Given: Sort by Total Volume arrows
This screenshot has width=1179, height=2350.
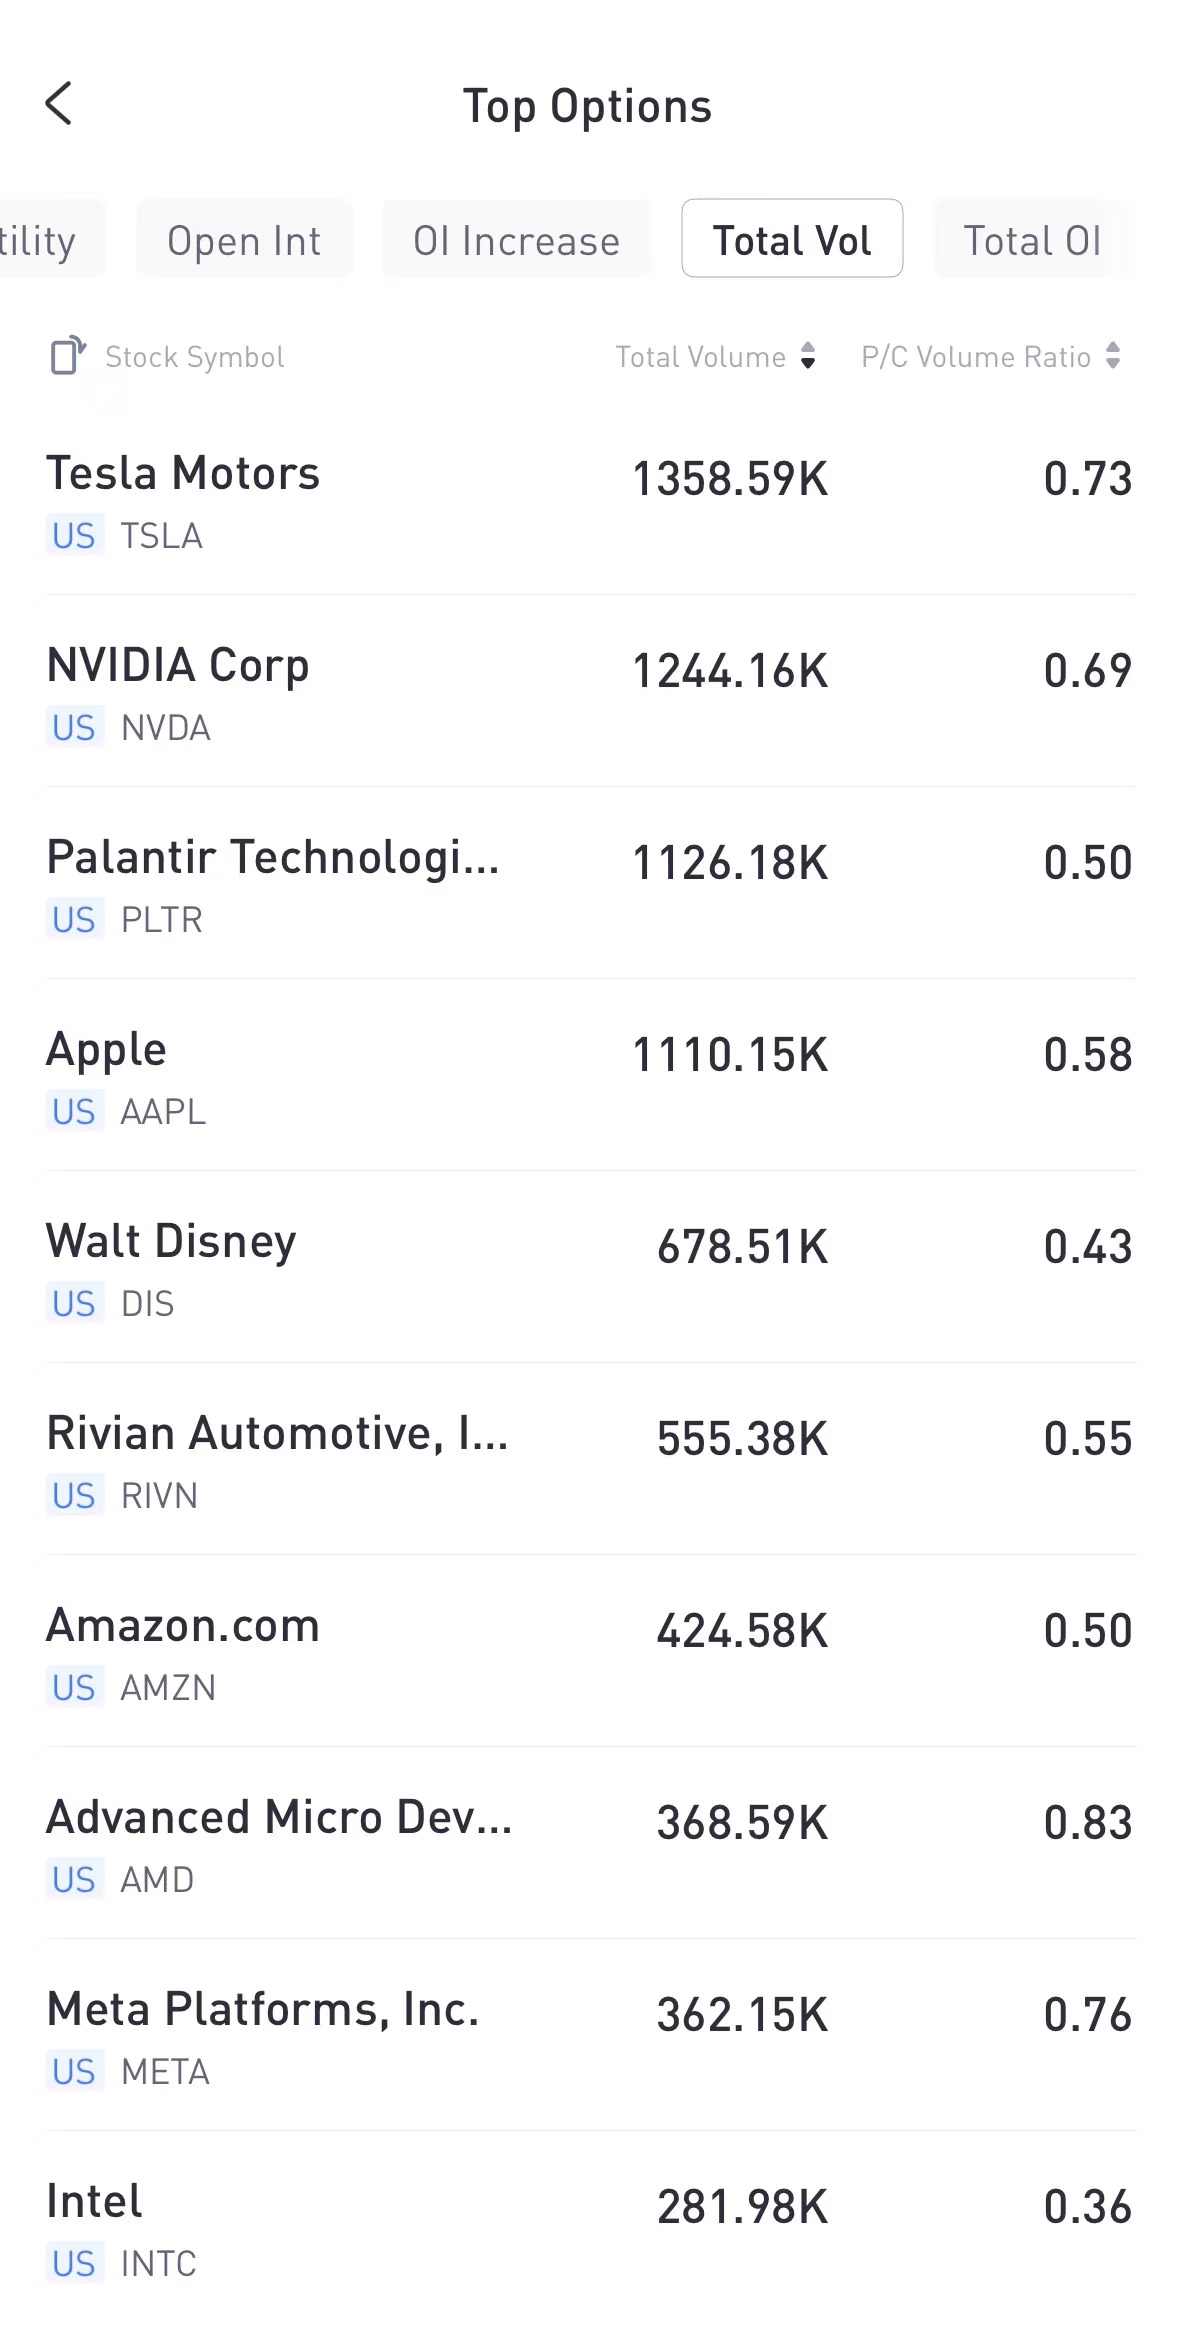Looking at the screenshot, I should (808, 356).
